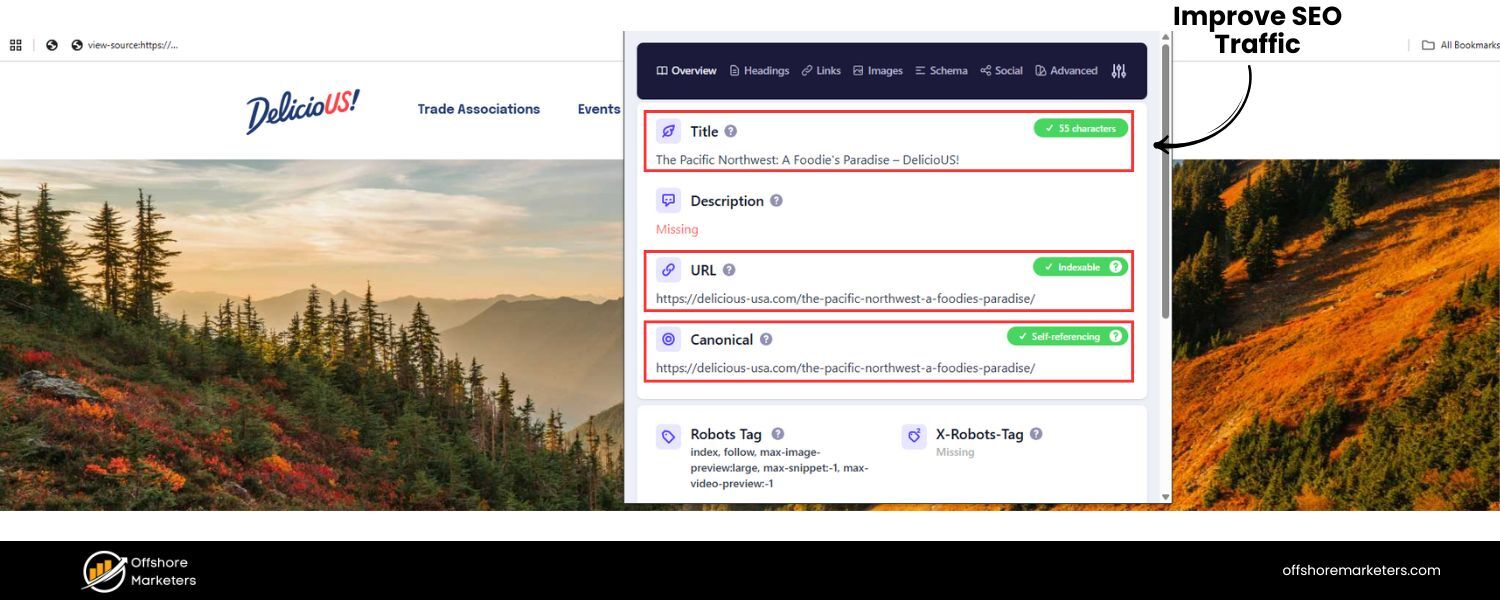
Task: Click the URL chain link icon
Action: click(668, 269)
